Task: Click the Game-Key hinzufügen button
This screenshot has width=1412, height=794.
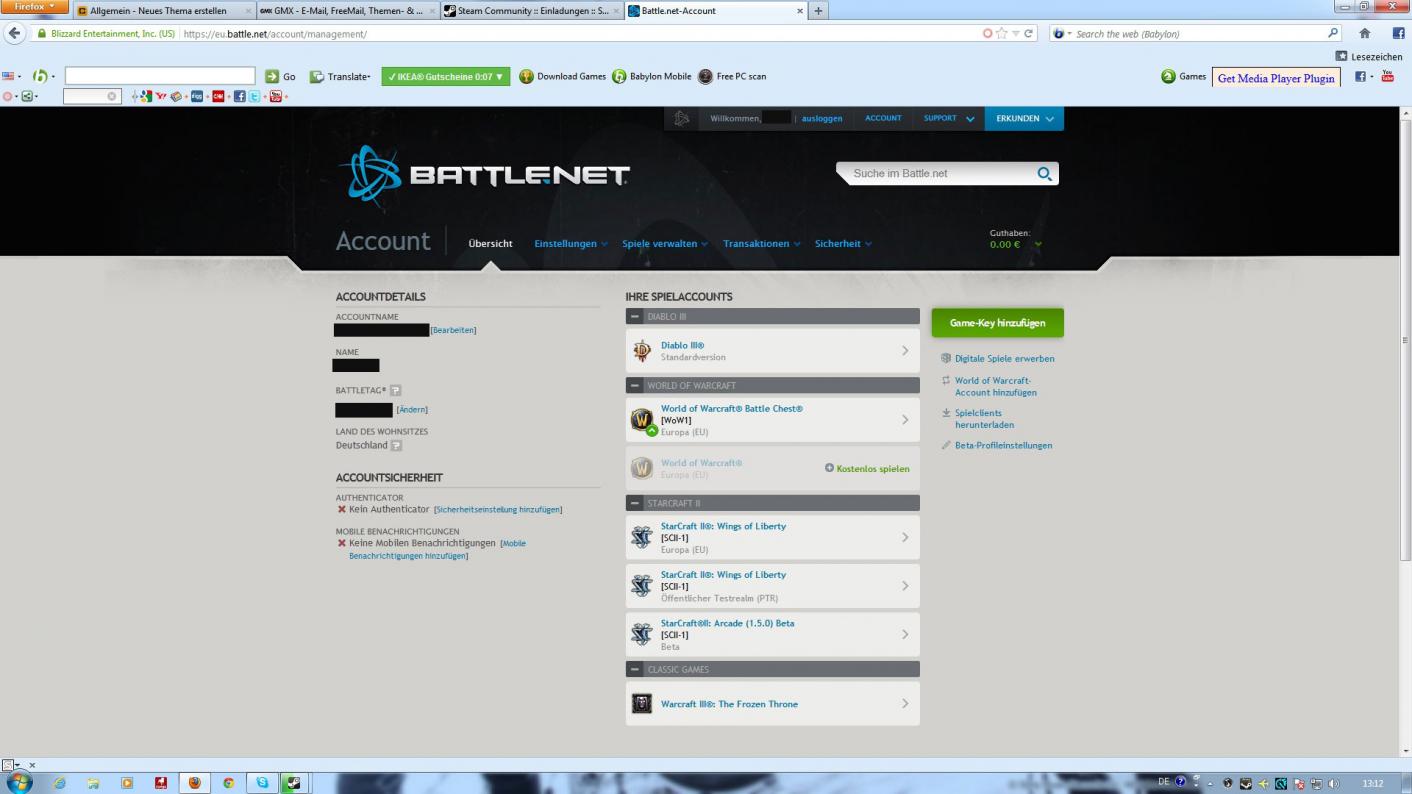Action: 997,323
